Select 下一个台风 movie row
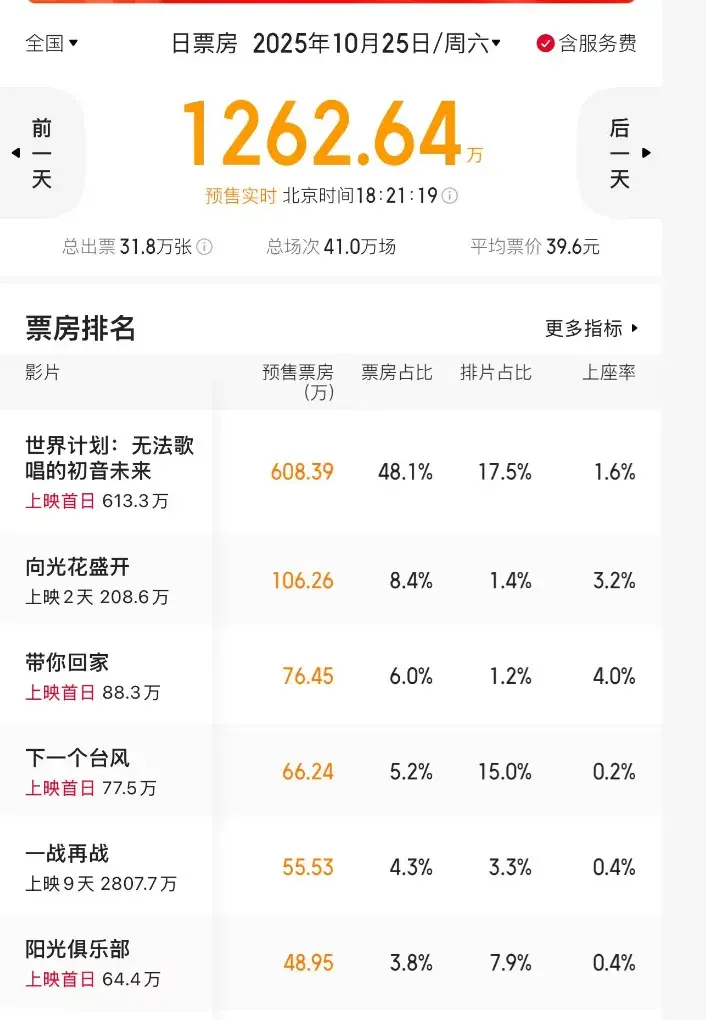This screenshot has height=1020, width=706. tap(78, 758)
